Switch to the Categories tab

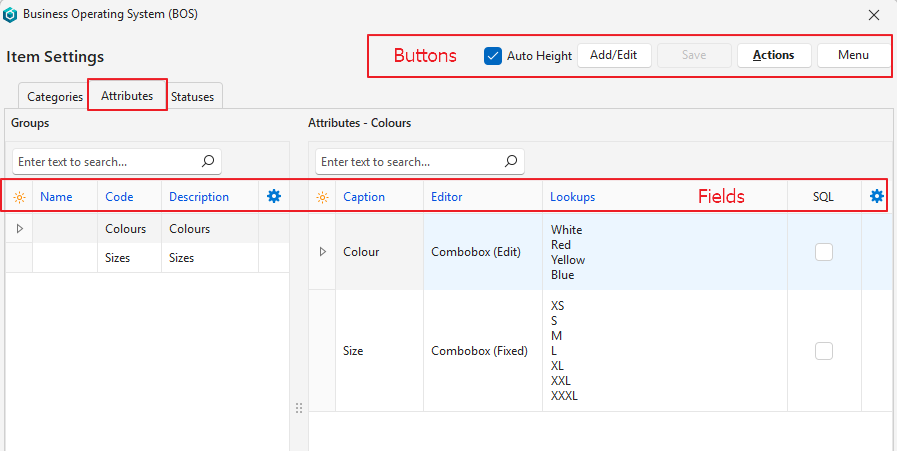55,97
